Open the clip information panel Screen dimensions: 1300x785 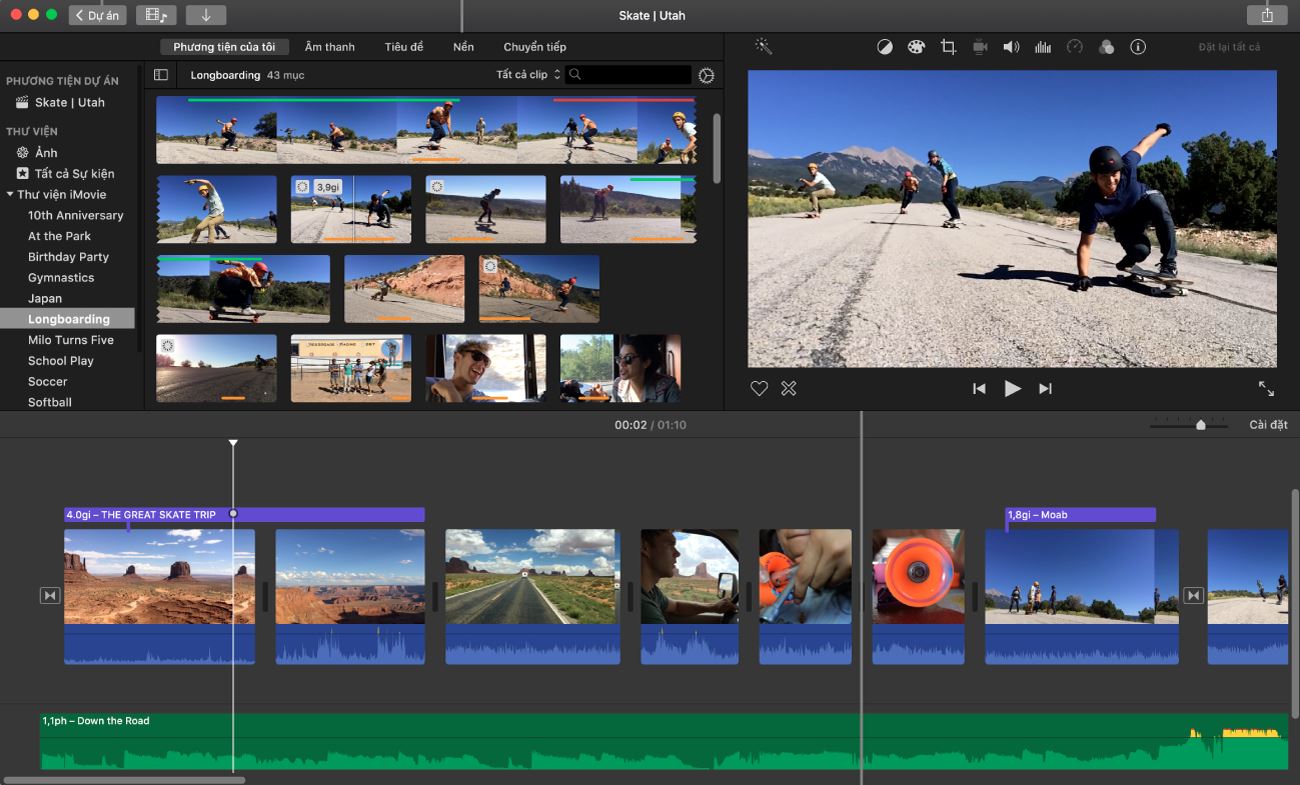[1138, 46]
